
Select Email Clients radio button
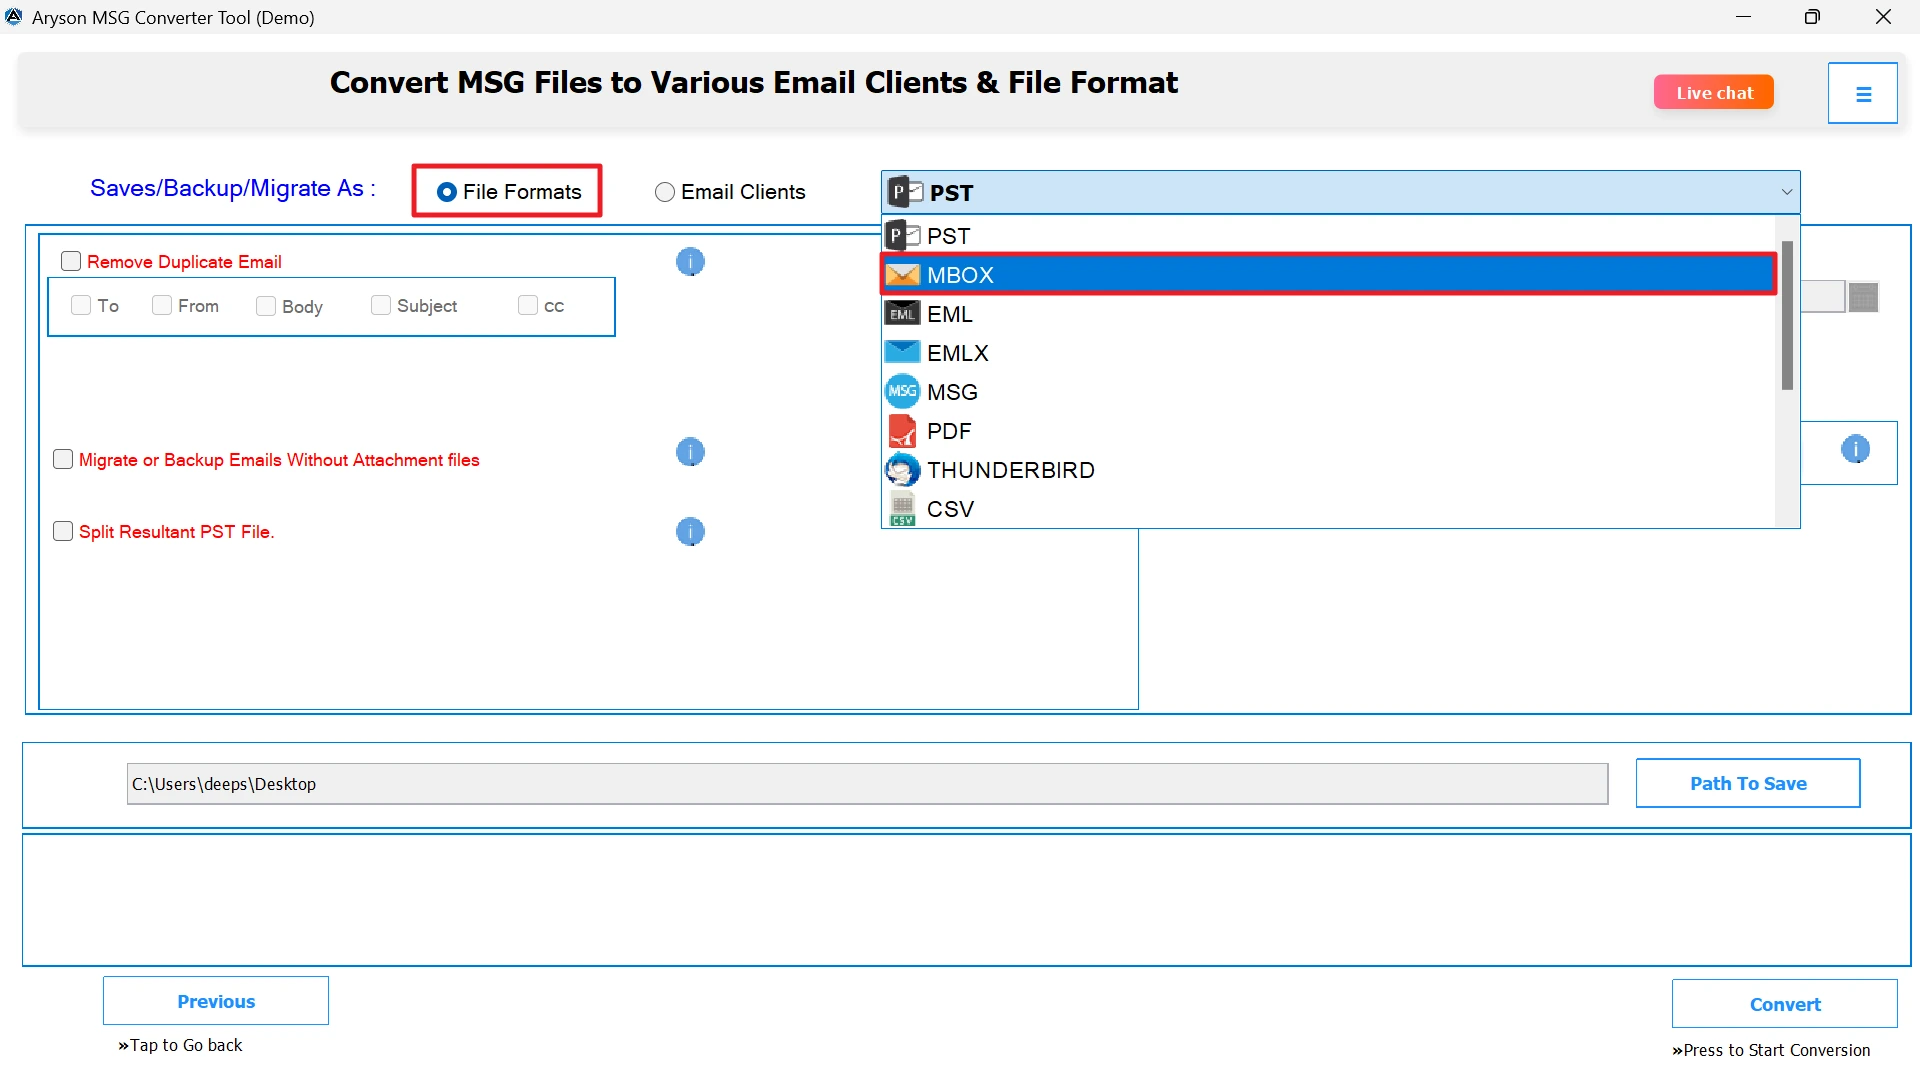[x=664, y=192]
